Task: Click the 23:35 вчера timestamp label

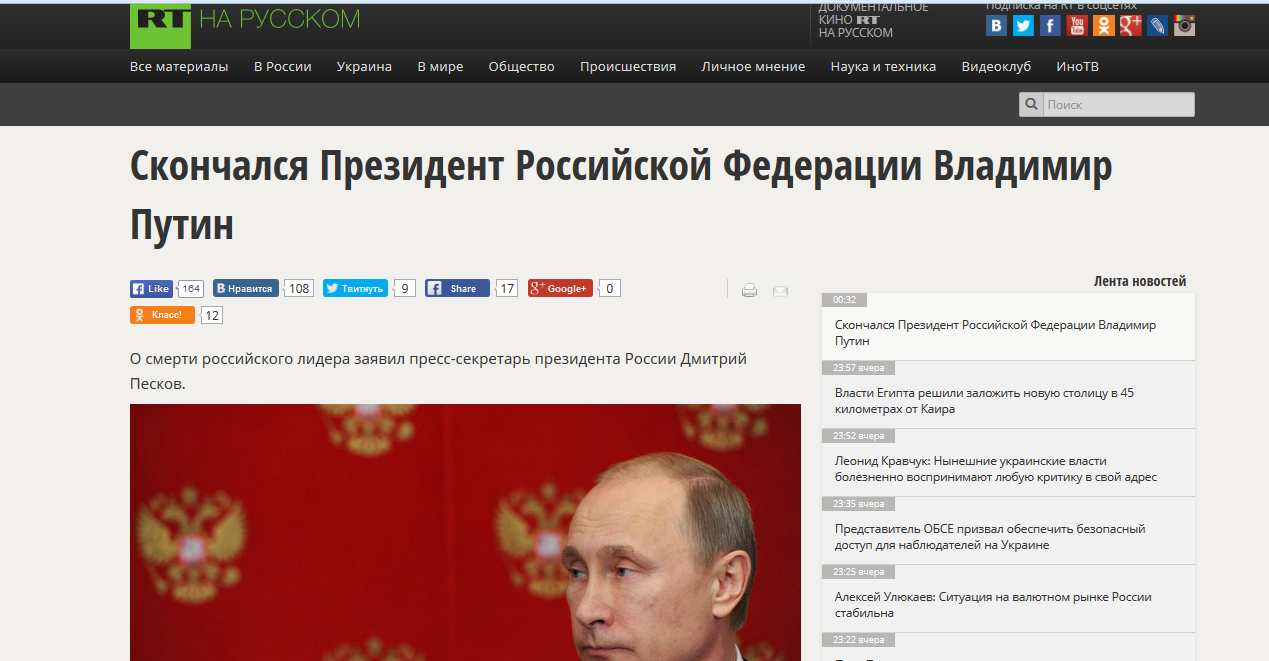Action: 858,504
